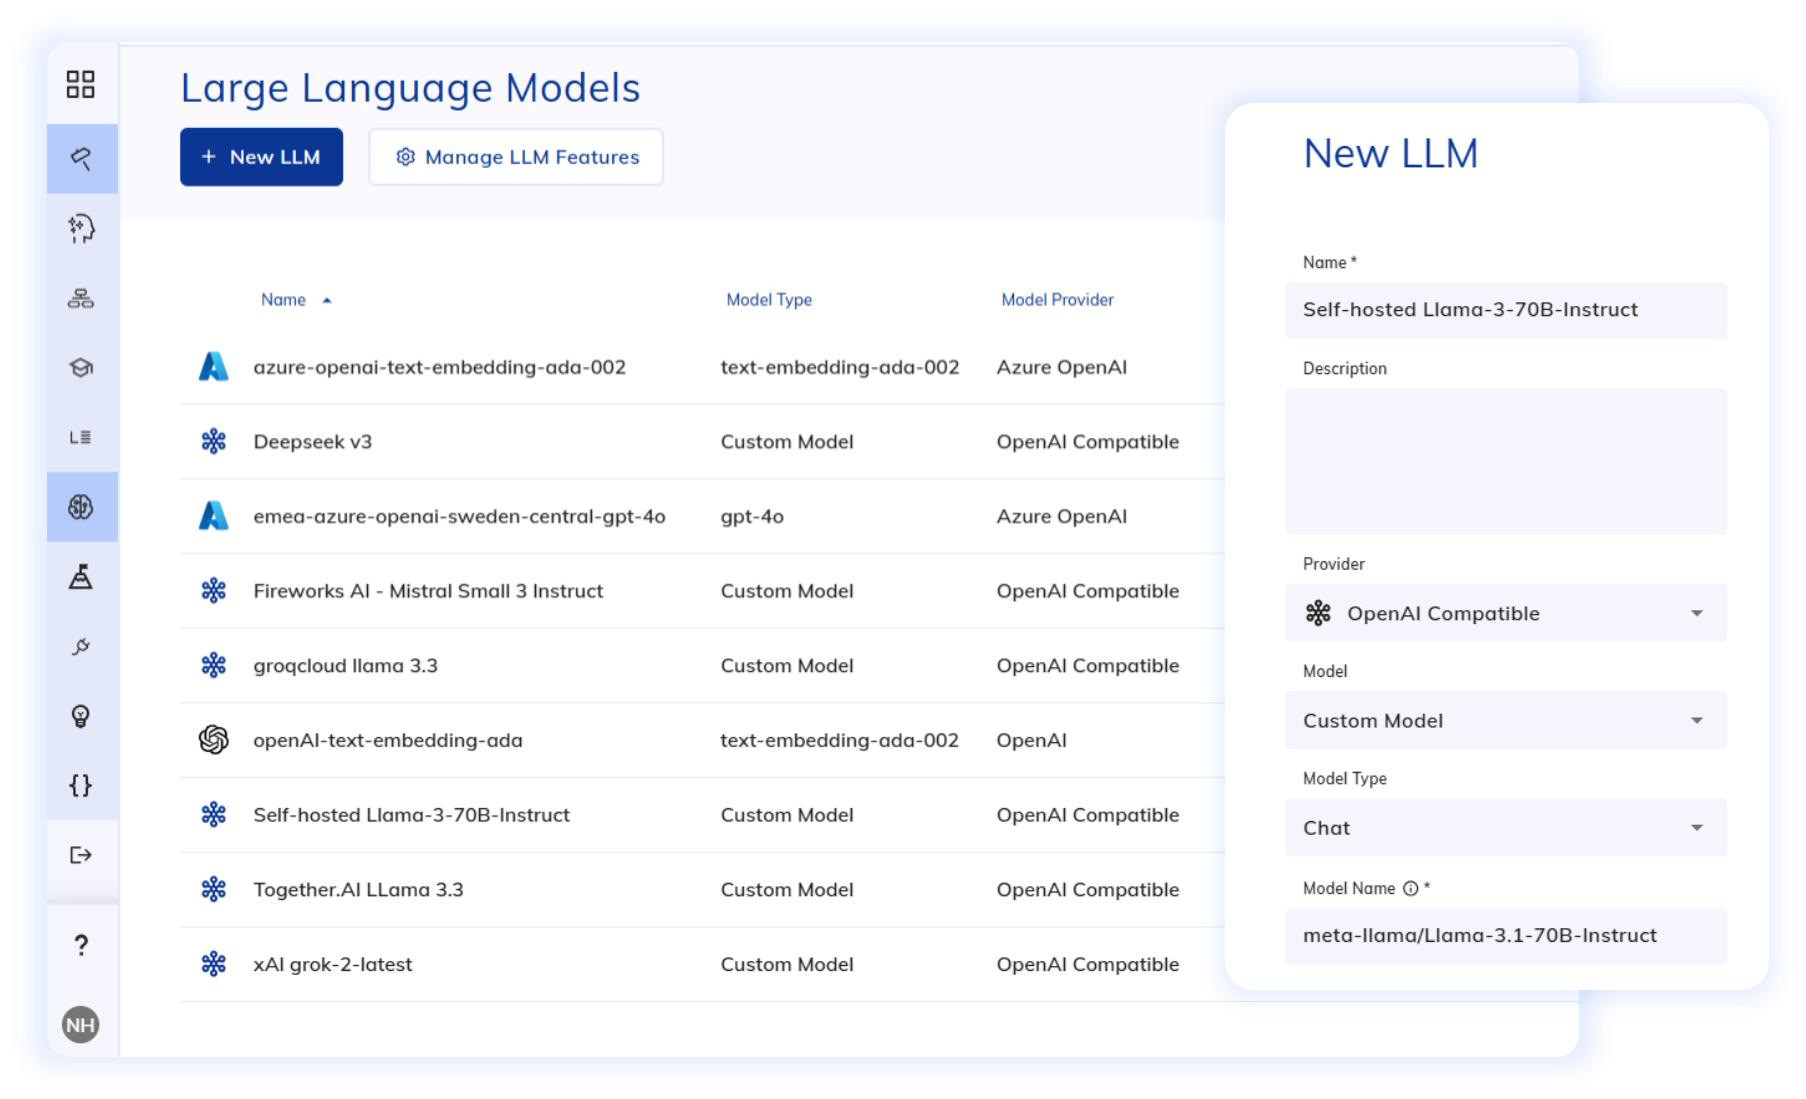Sort by the Name column header
The width and height of the screenshot is (1806, 1099).
pyautogui.click(x=283, y=300)
